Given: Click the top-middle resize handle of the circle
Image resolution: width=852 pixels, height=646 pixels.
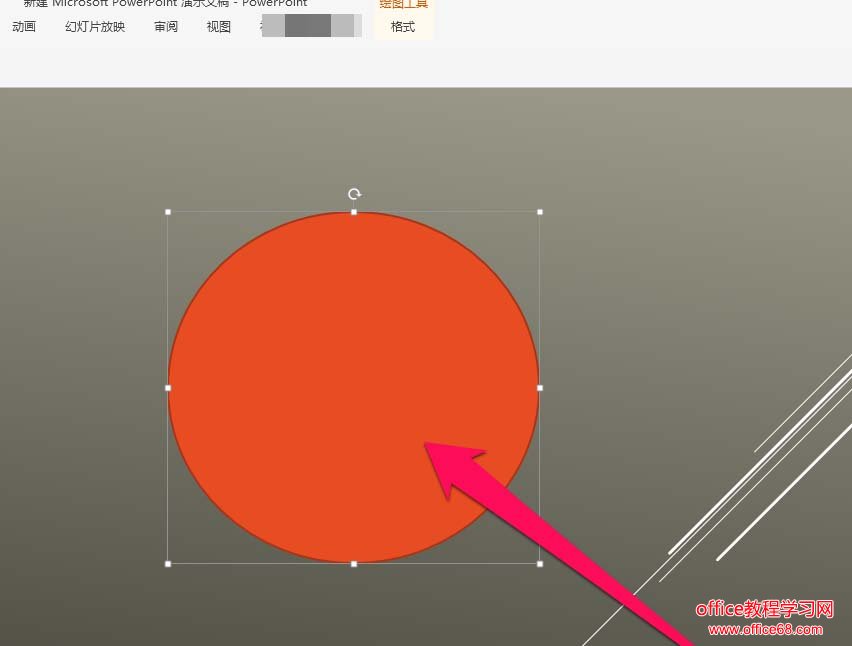Looking at the screenshot, I should pos(354,212).
